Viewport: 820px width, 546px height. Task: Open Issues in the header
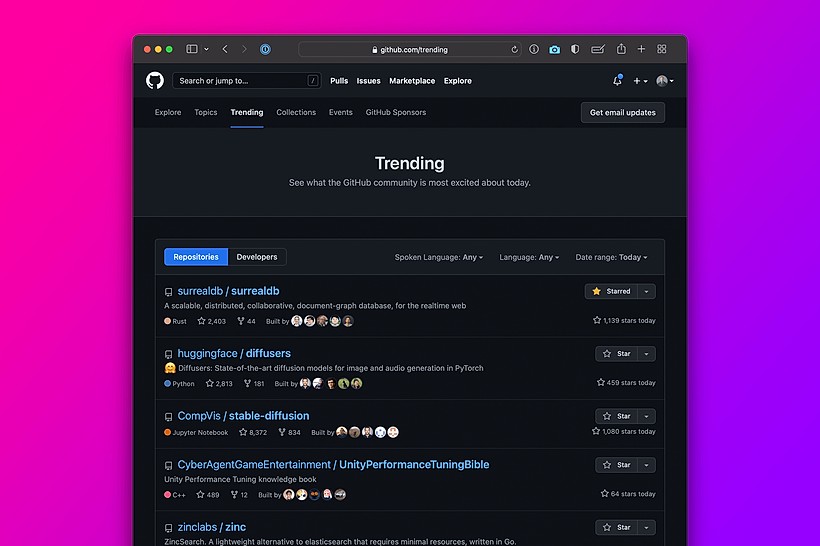pos(368,81)
